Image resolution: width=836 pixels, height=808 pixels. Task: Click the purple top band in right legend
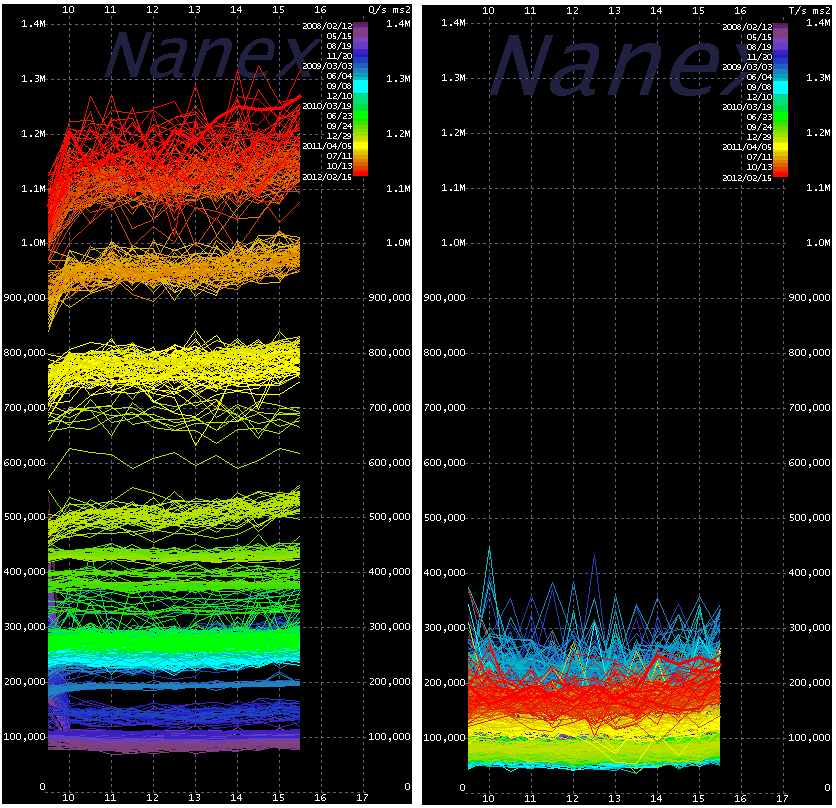point(781,30)
